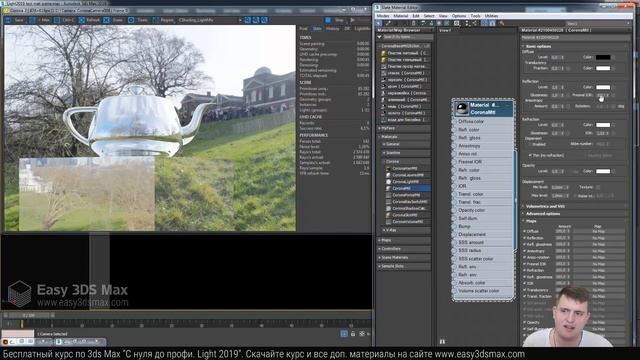
Task: Click the CoronaMtl node preview sphere thumbnail
Action: [462, 108]
